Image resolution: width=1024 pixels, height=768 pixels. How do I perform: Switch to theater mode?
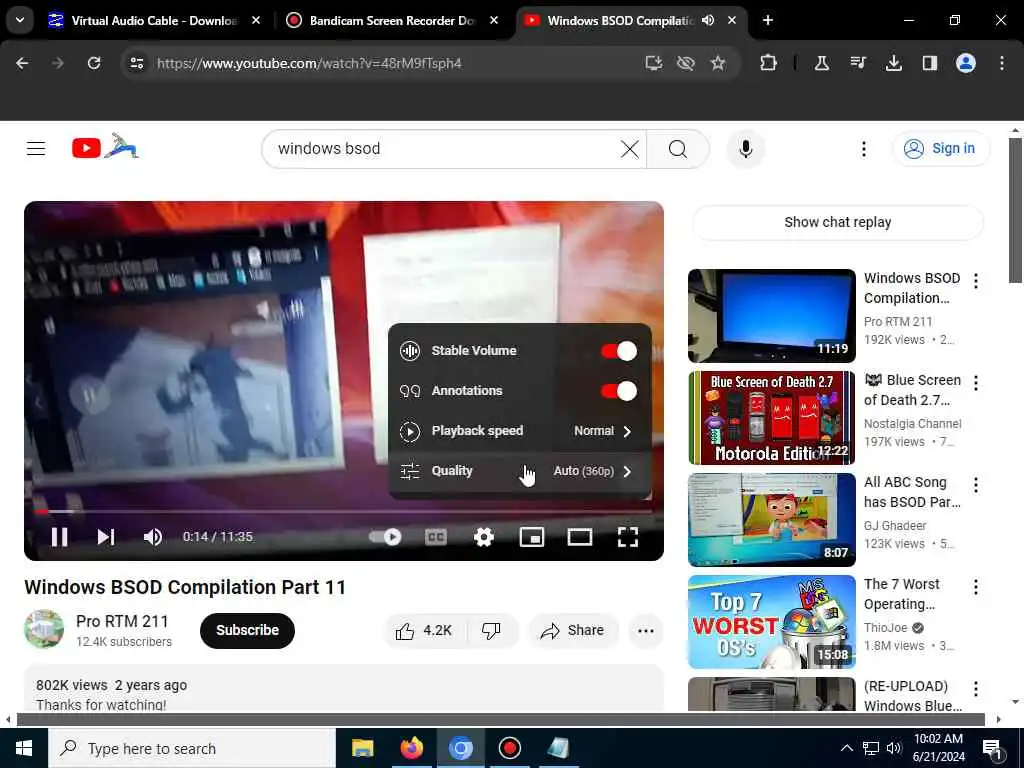pyautogui.click(x=579, y=537)
